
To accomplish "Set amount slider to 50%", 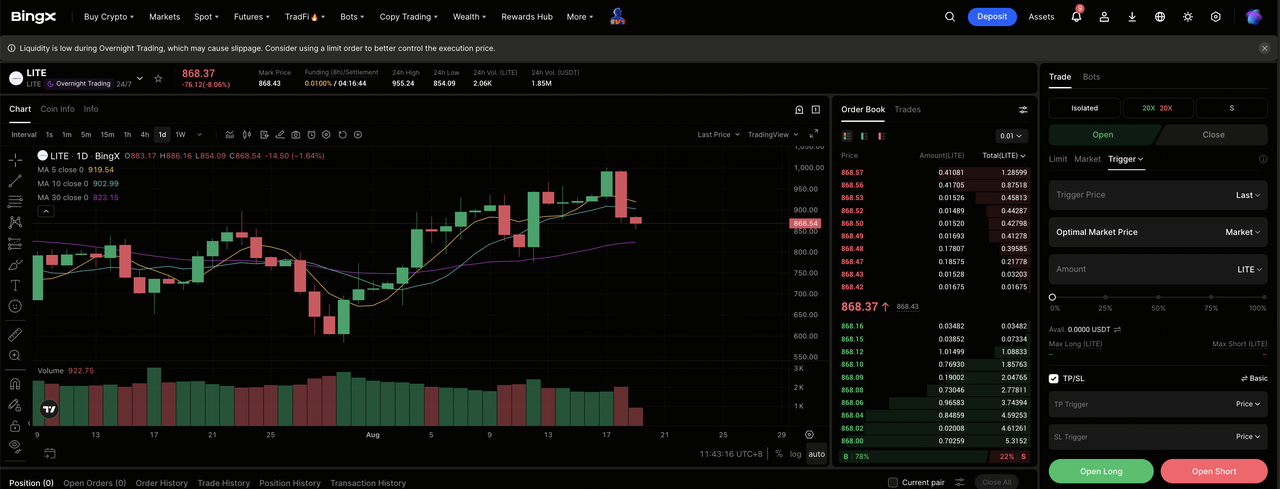I will [x=1158, y=297].
